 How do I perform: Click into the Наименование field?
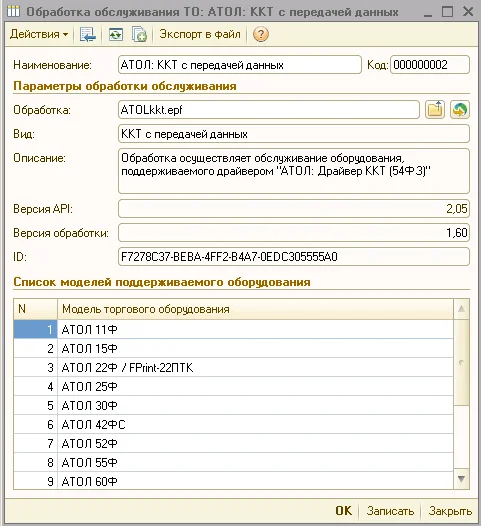[x=239, y=65]
